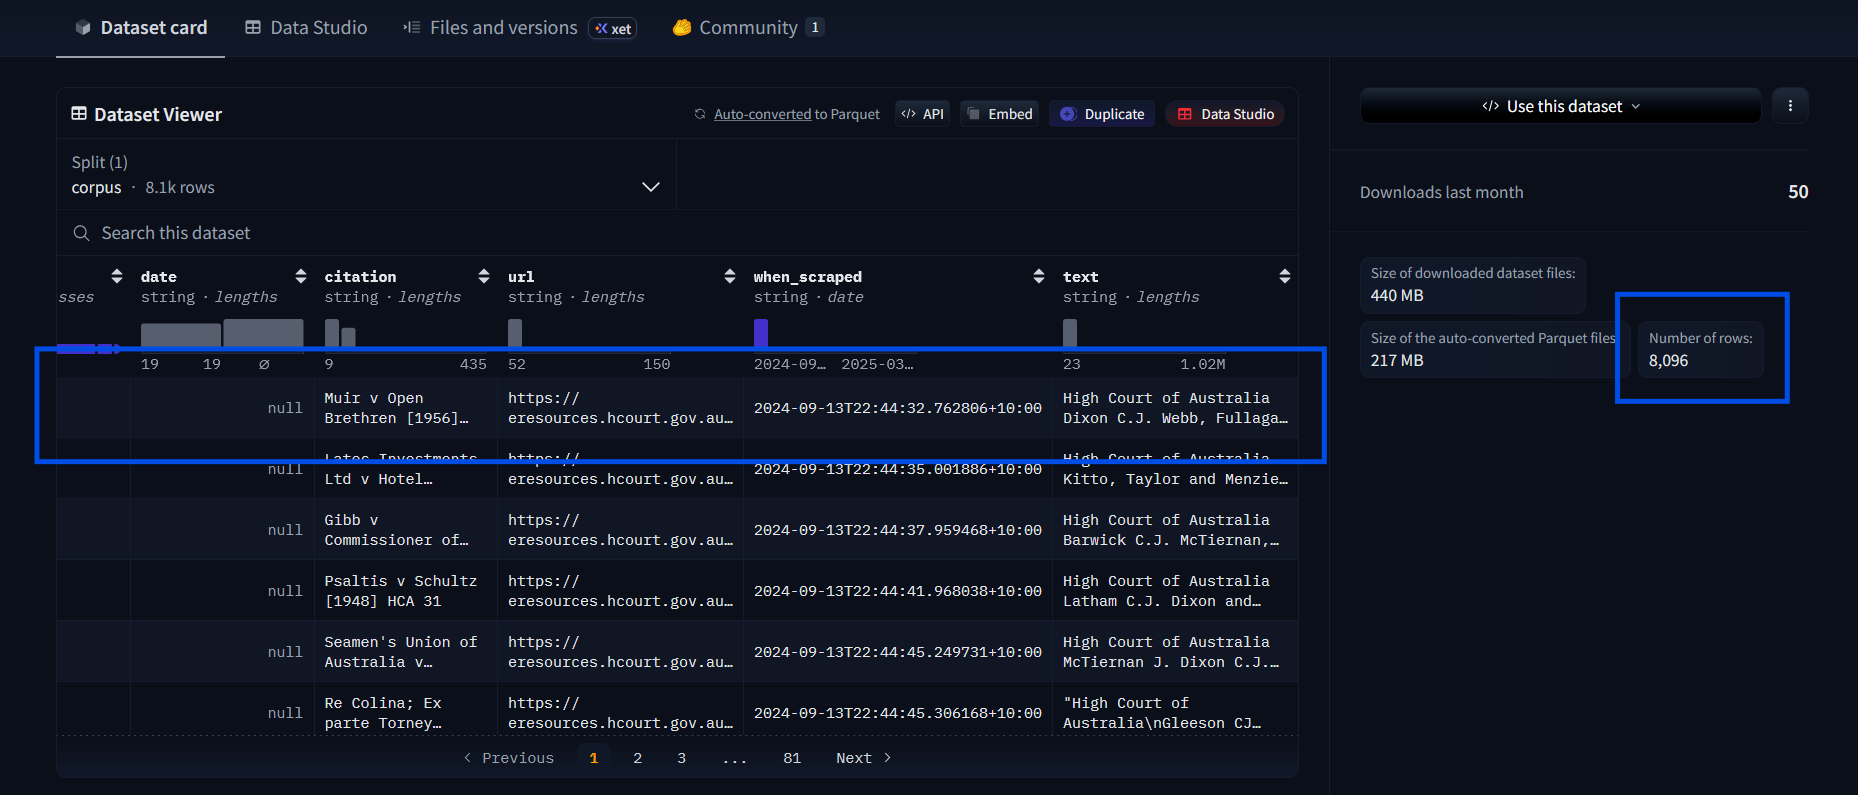Open the Use this dataset dropdown
This screenshot has height=795, width=1858.
click(x=1560, y=106)
